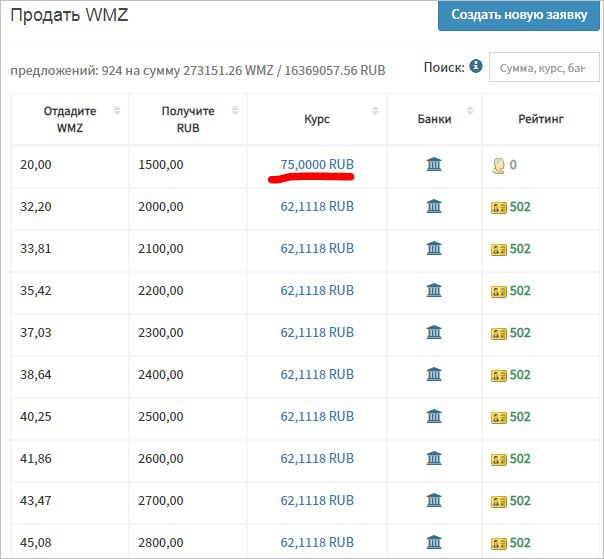Click the passport icon in the 2400,00 RUB row

[499, 376]
